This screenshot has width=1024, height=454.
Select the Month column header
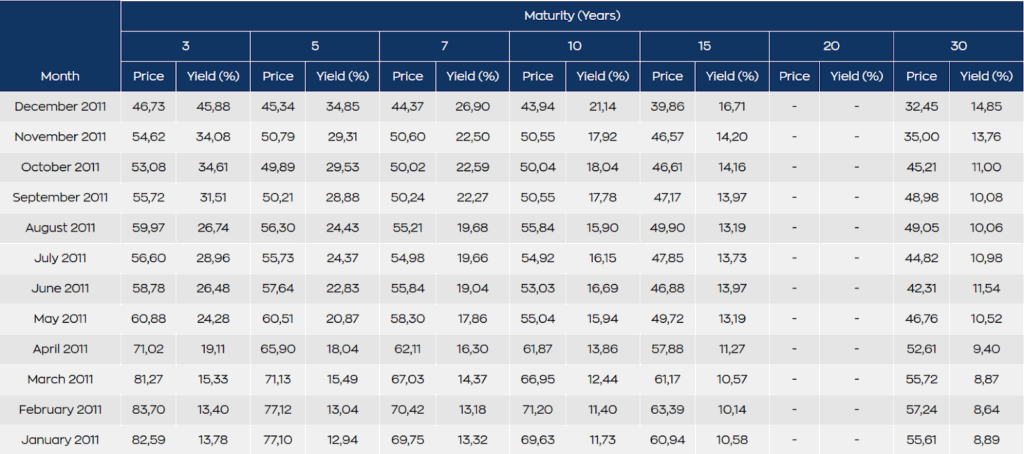click(60, 76)
